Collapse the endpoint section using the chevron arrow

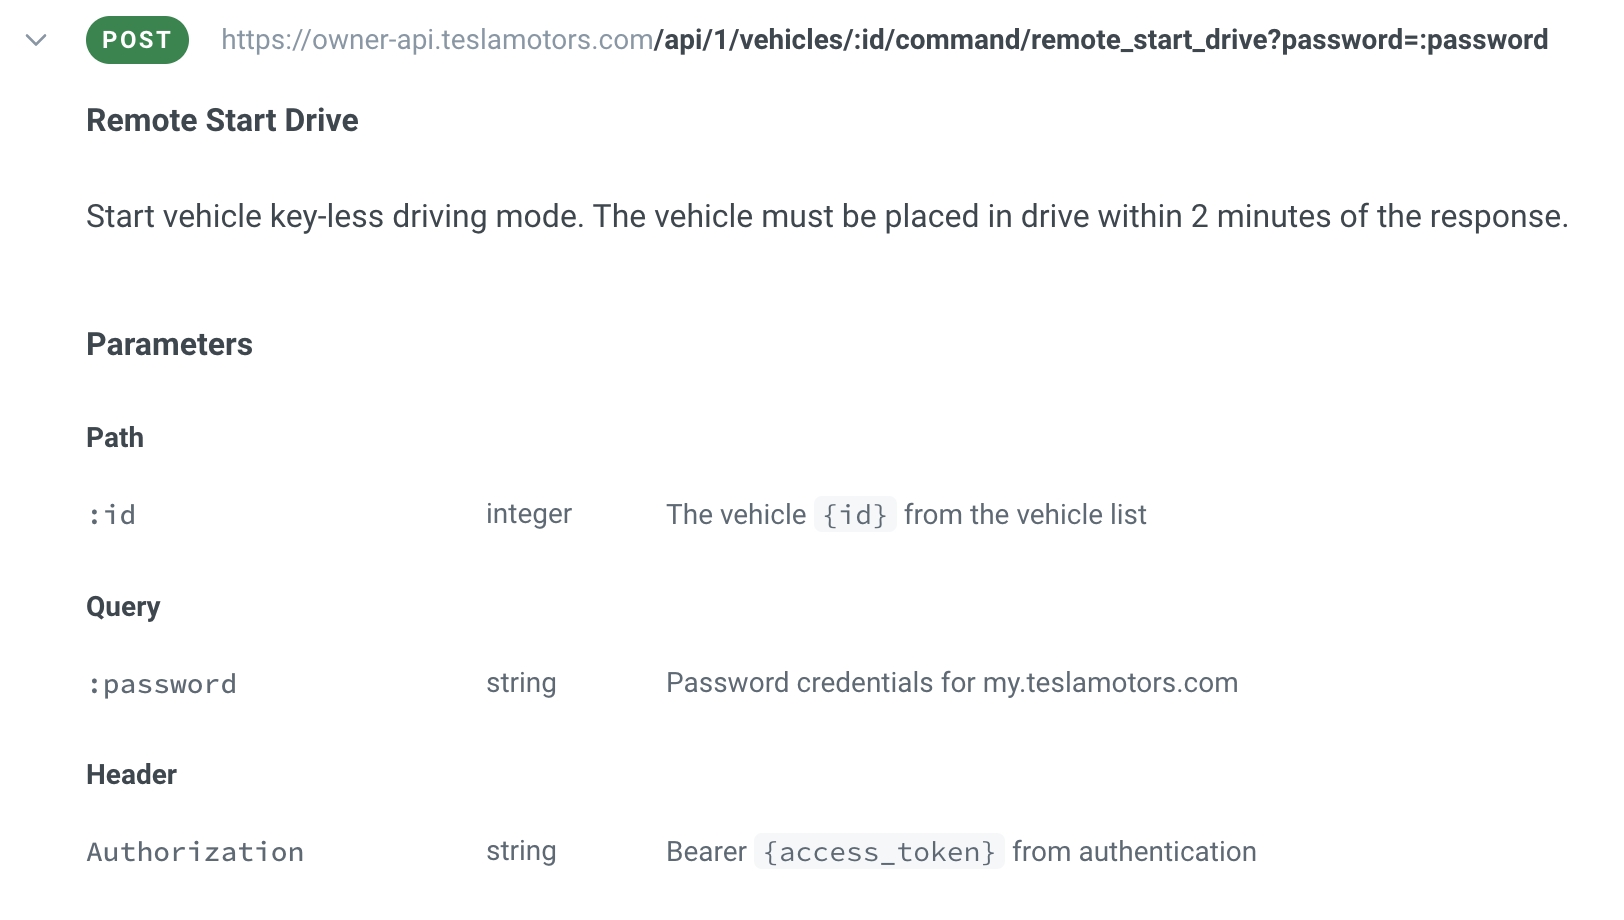point(36,40)
